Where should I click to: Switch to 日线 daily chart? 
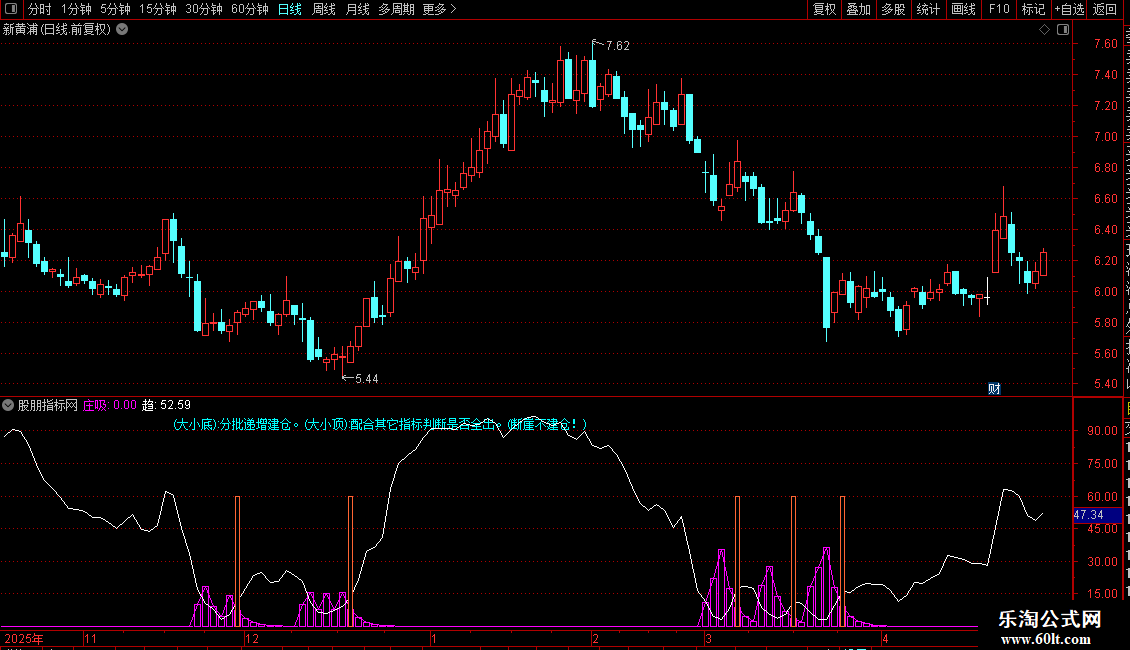290,9
